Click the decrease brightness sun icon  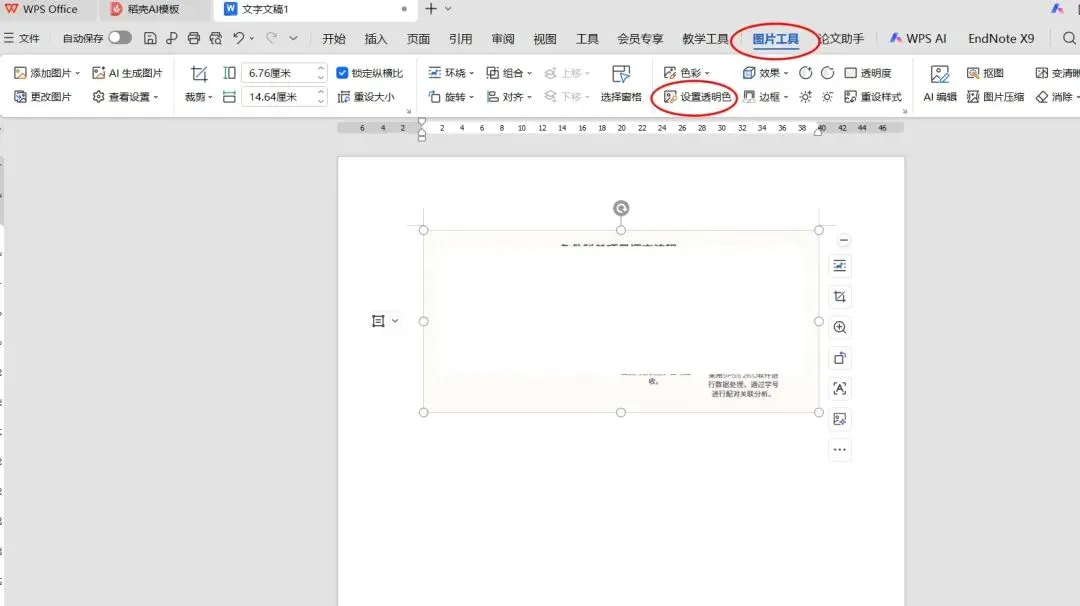pos(827,97)
